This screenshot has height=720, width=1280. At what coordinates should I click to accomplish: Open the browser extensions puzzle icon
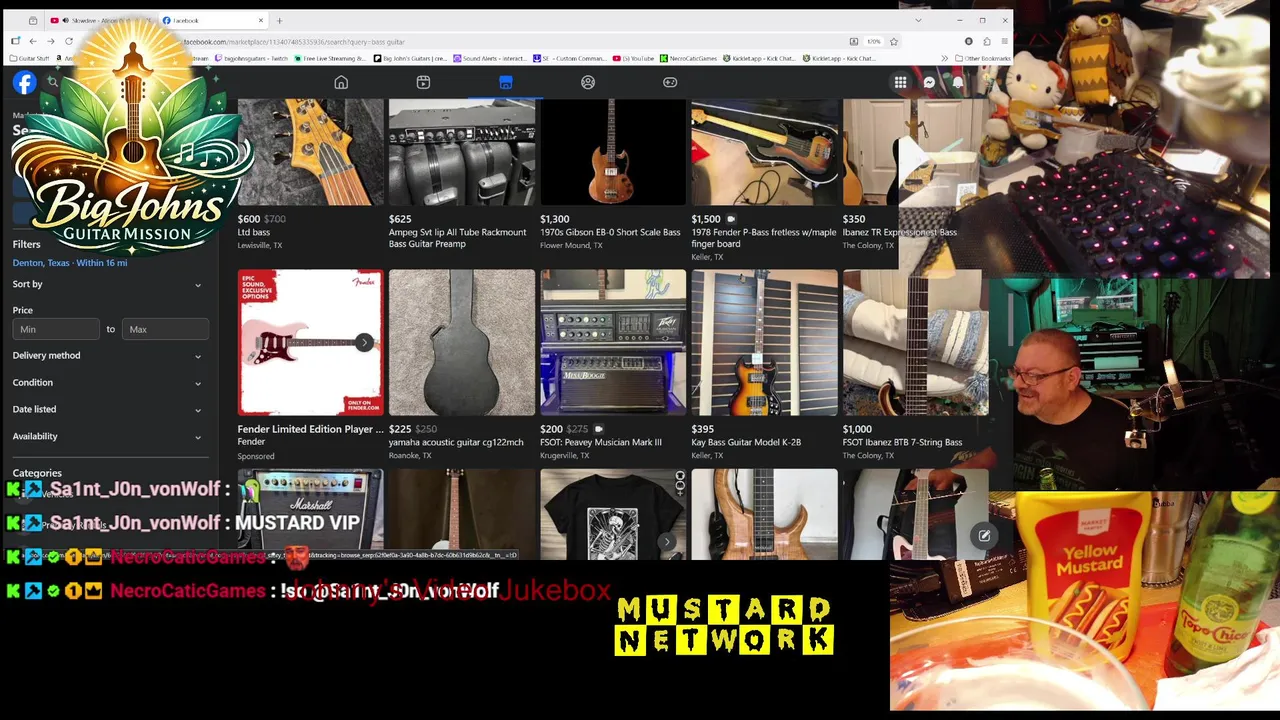click(987, 41)
